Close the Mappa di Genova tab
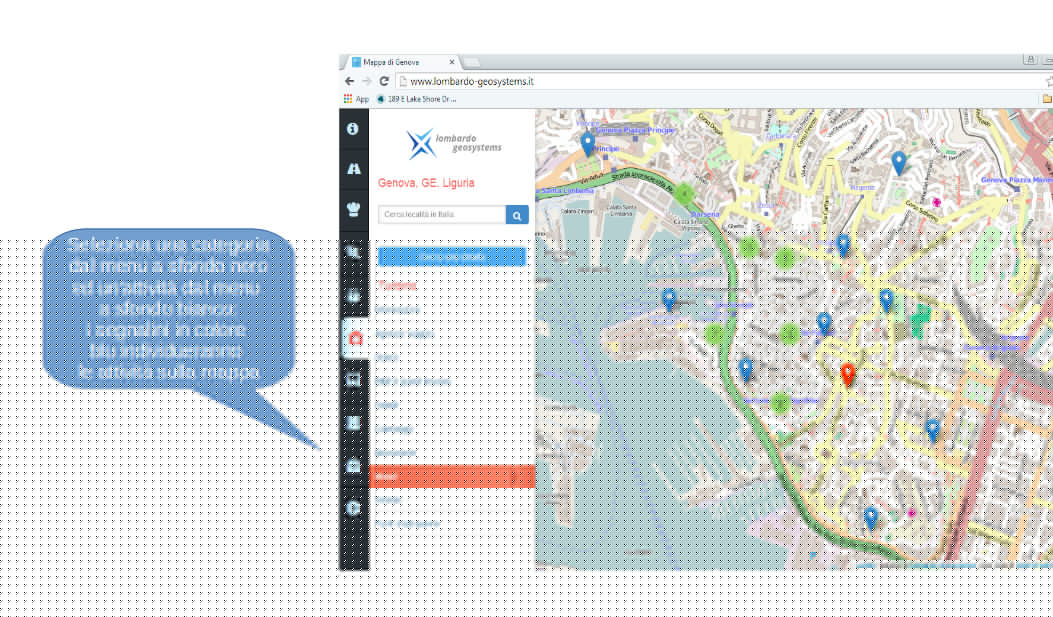The width and height of the screenshot is (1053, 617). click(452, 62)
